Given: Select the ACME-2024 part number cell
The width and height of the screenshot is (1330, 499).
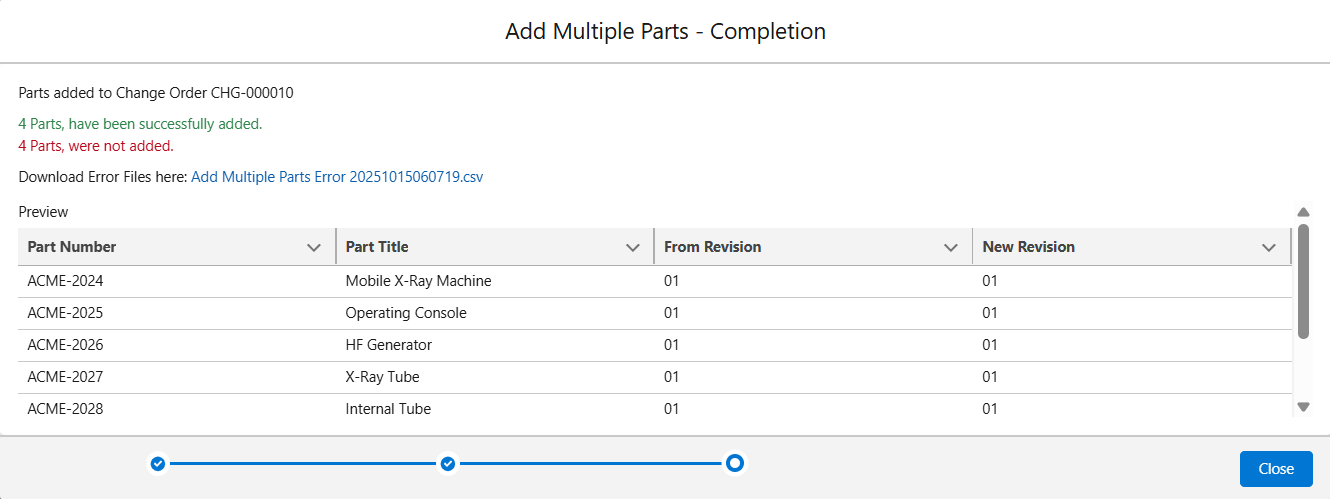Looking at the screenshot, I should click(65, 281).
